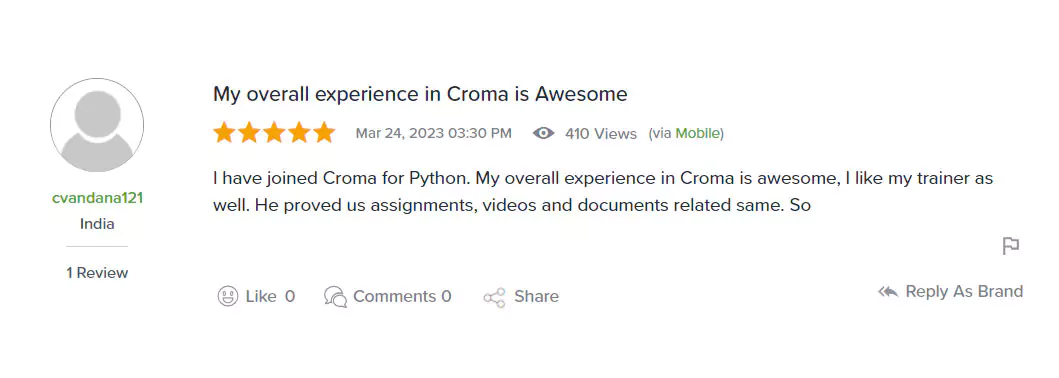This screenshot has width=1059, height=378.
Task: Click the Share network icon
Action: [x=494, y=298]
